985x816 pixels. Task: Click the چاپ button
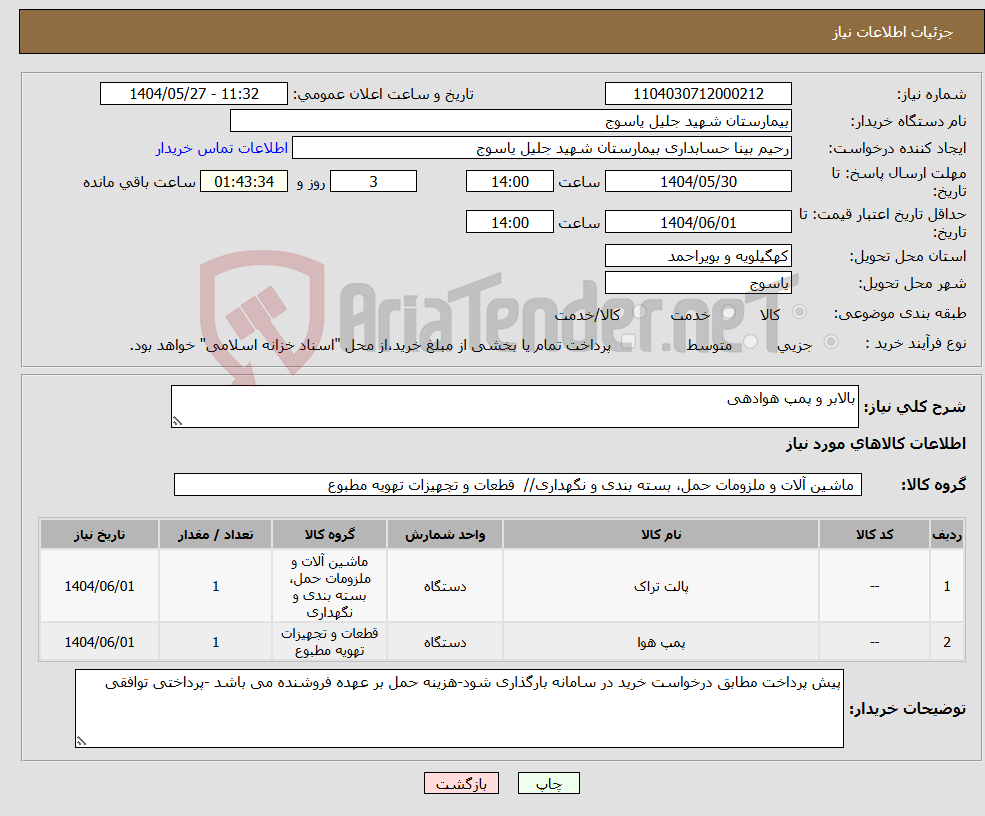point(549,783)
